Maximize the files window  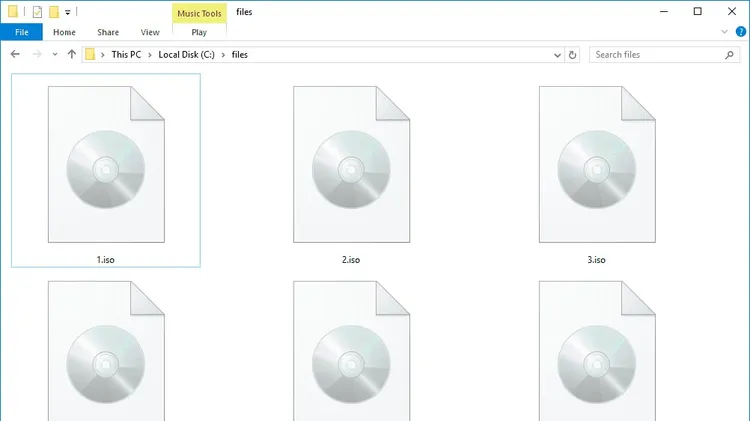(x=698, y=11)
